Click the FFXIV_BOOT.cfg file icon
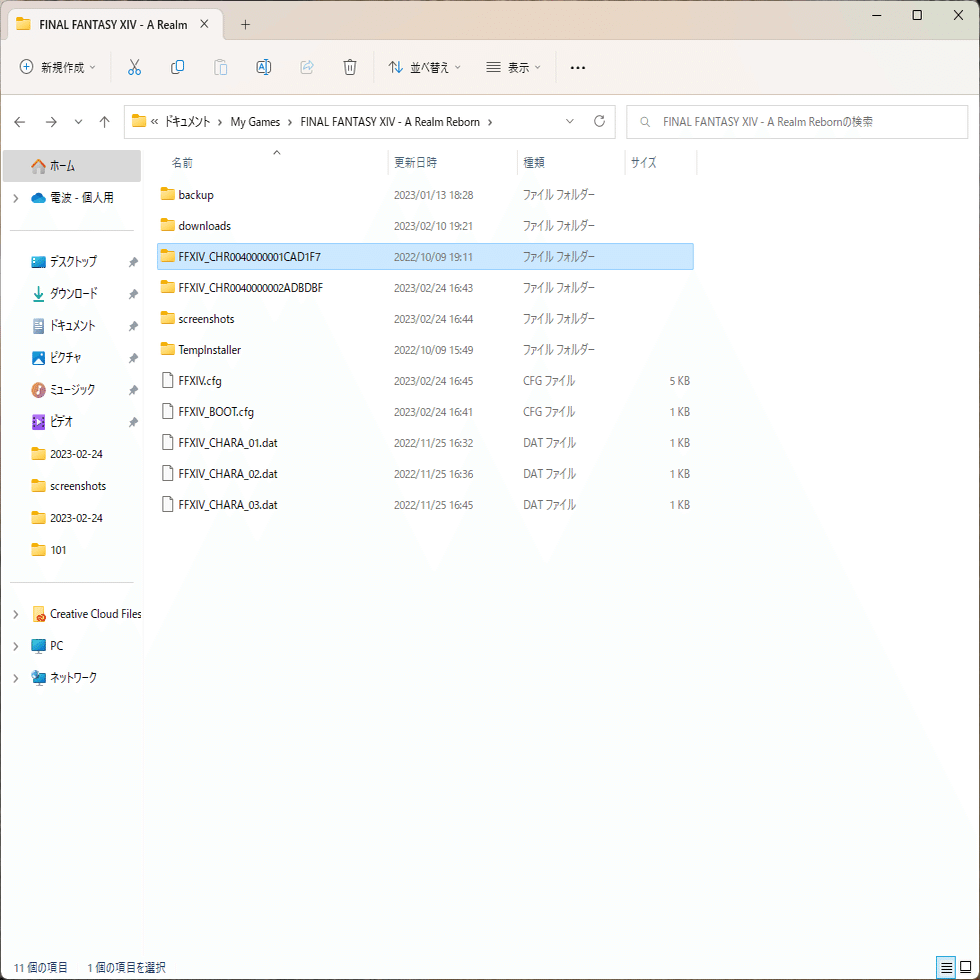 pyautogui.click(x=168, y=411)
